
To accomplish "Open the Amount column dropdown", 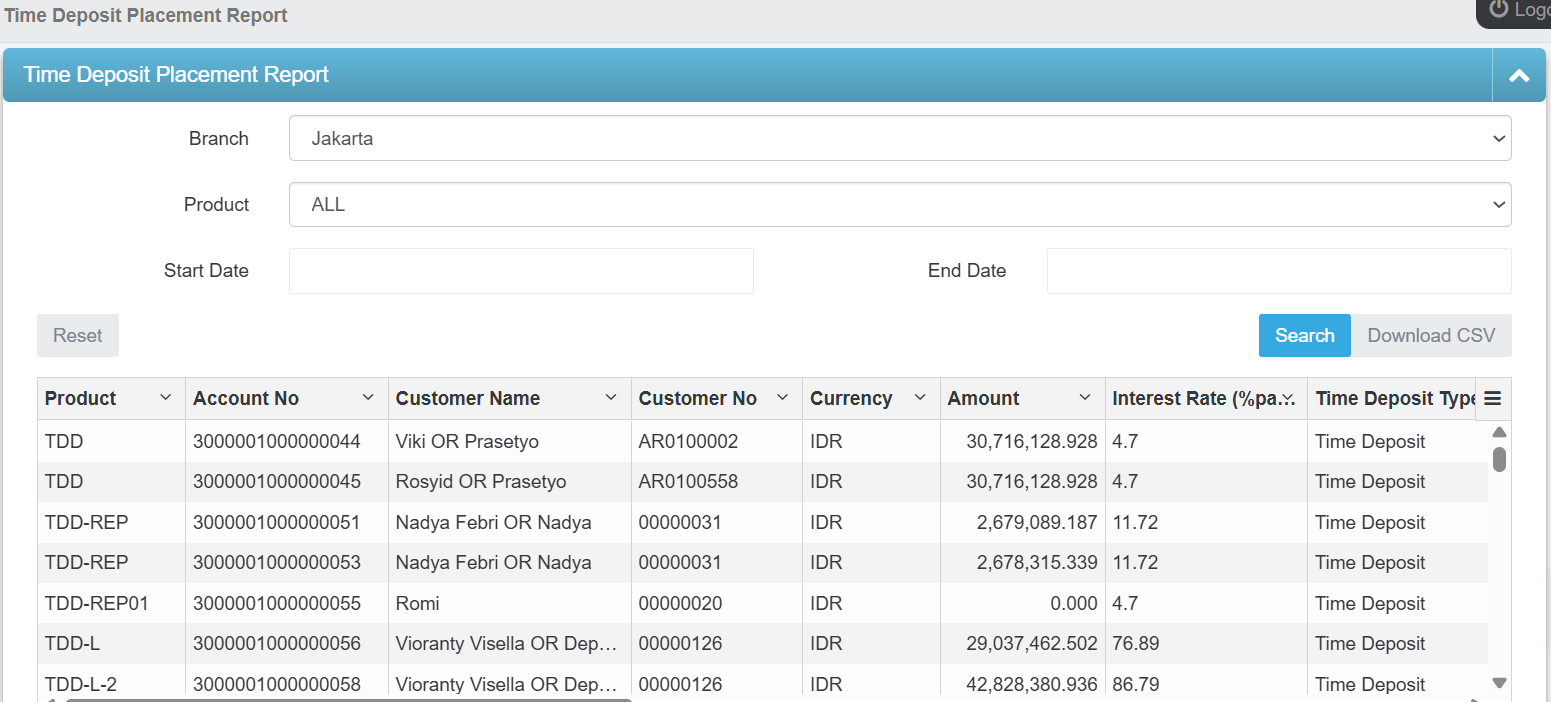I will tap(1087, 398).
